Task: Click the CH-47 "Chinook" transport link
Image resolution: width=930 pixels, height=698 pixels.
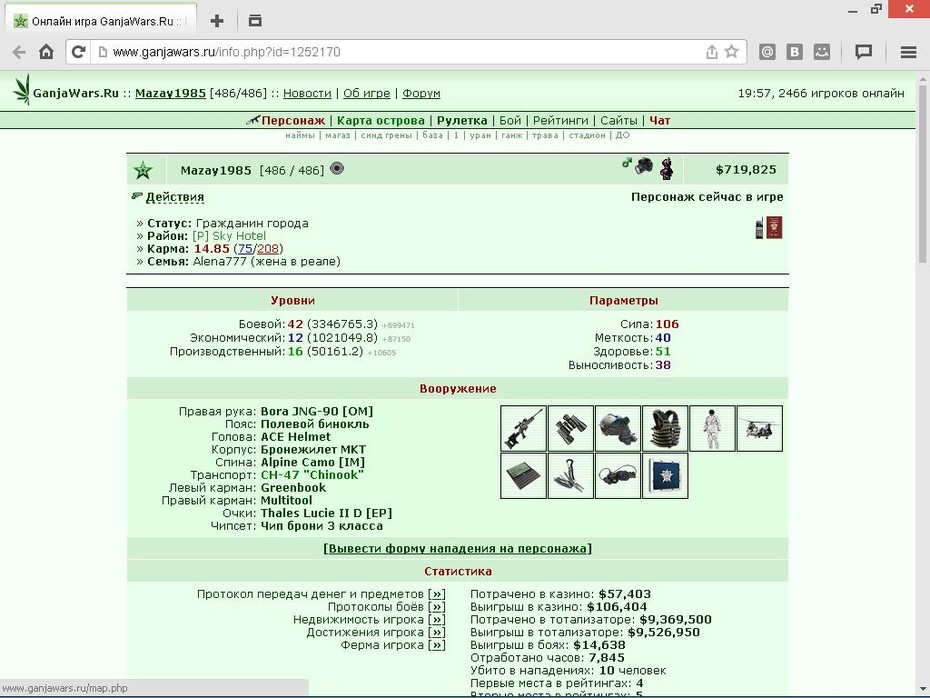Action: [x=312, y=475]
